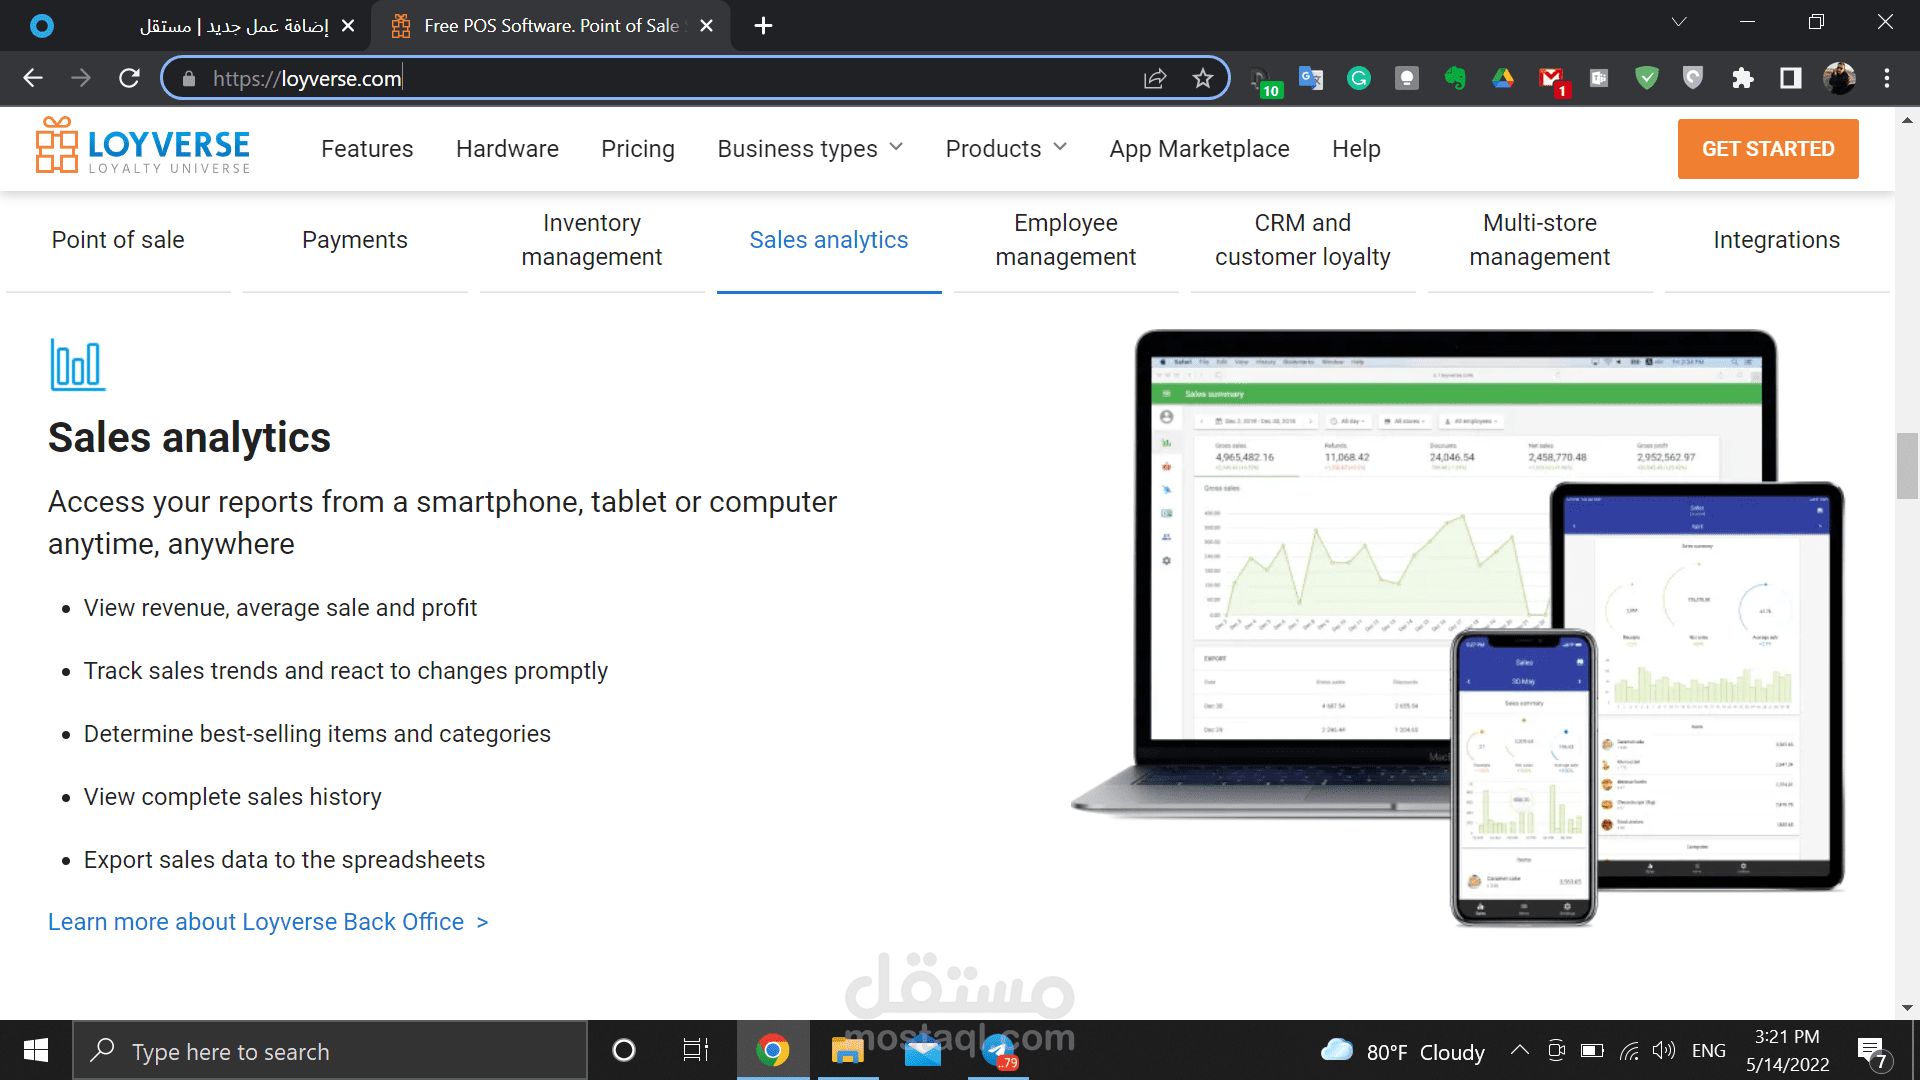Open Evernote extension icon
This screenshot has width=1920, height=1080.
coord(1455,78)
